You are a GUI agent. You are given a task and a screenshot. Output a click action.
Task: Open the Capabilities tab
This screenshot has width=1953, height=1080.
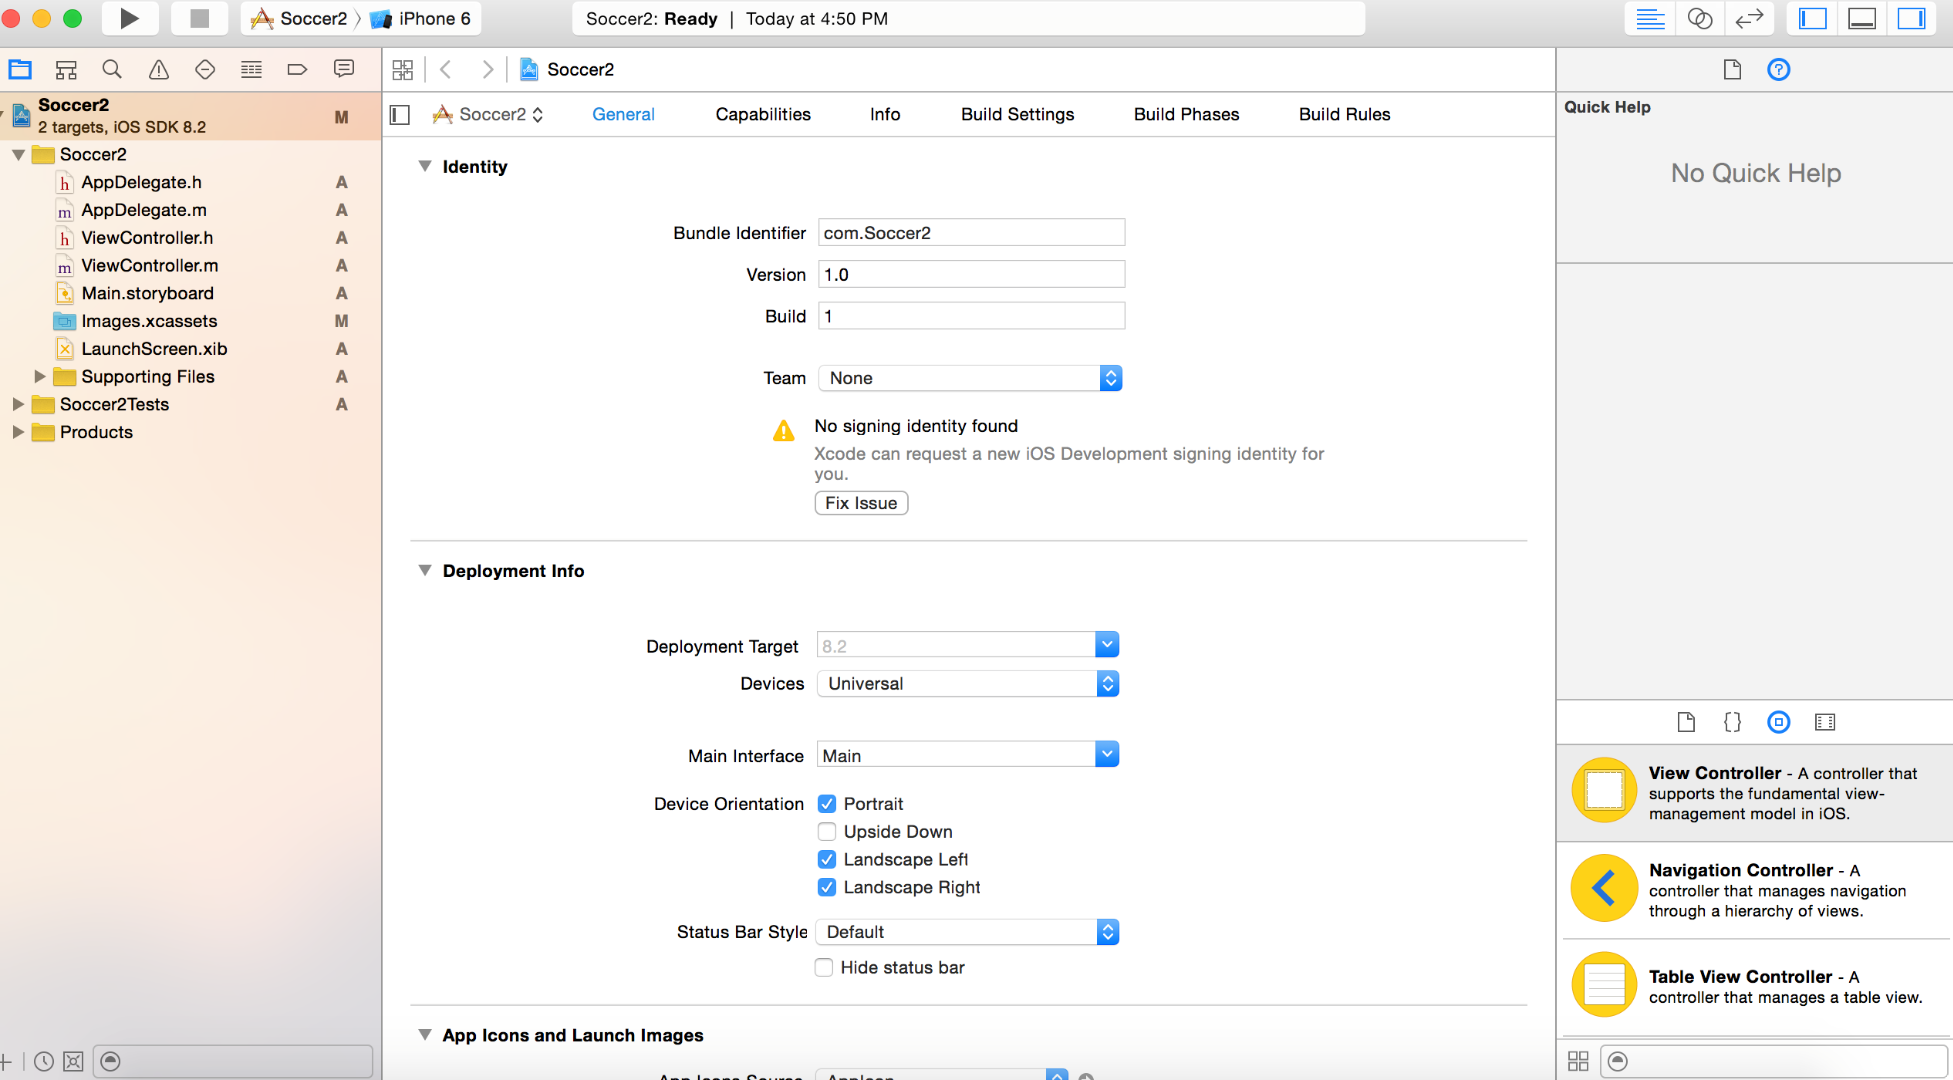pos(760,113)
